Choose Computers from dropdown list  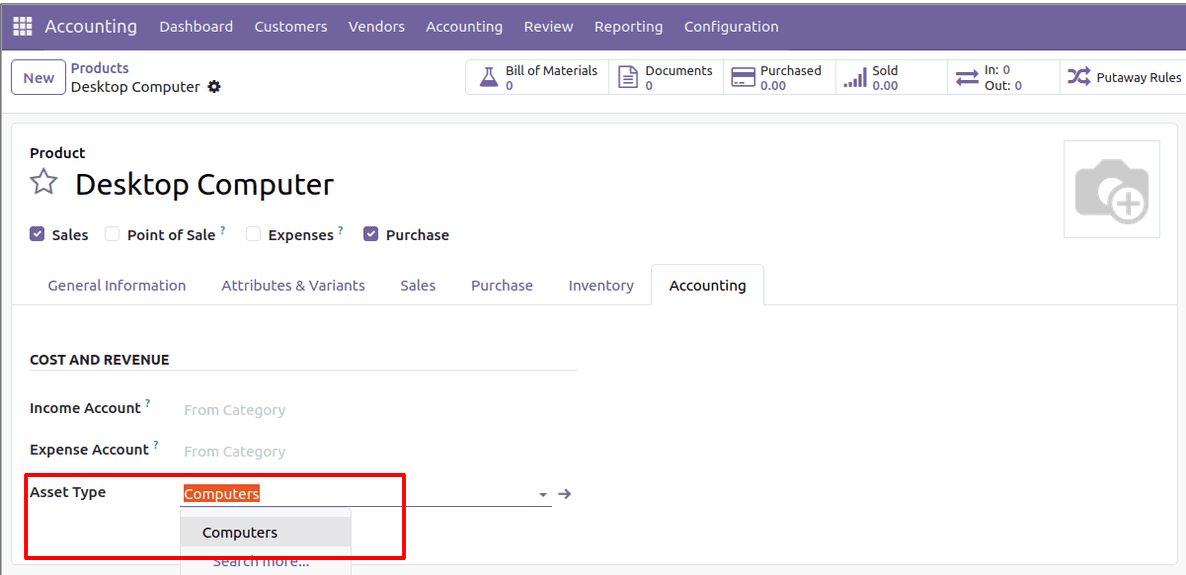[265, 533]
